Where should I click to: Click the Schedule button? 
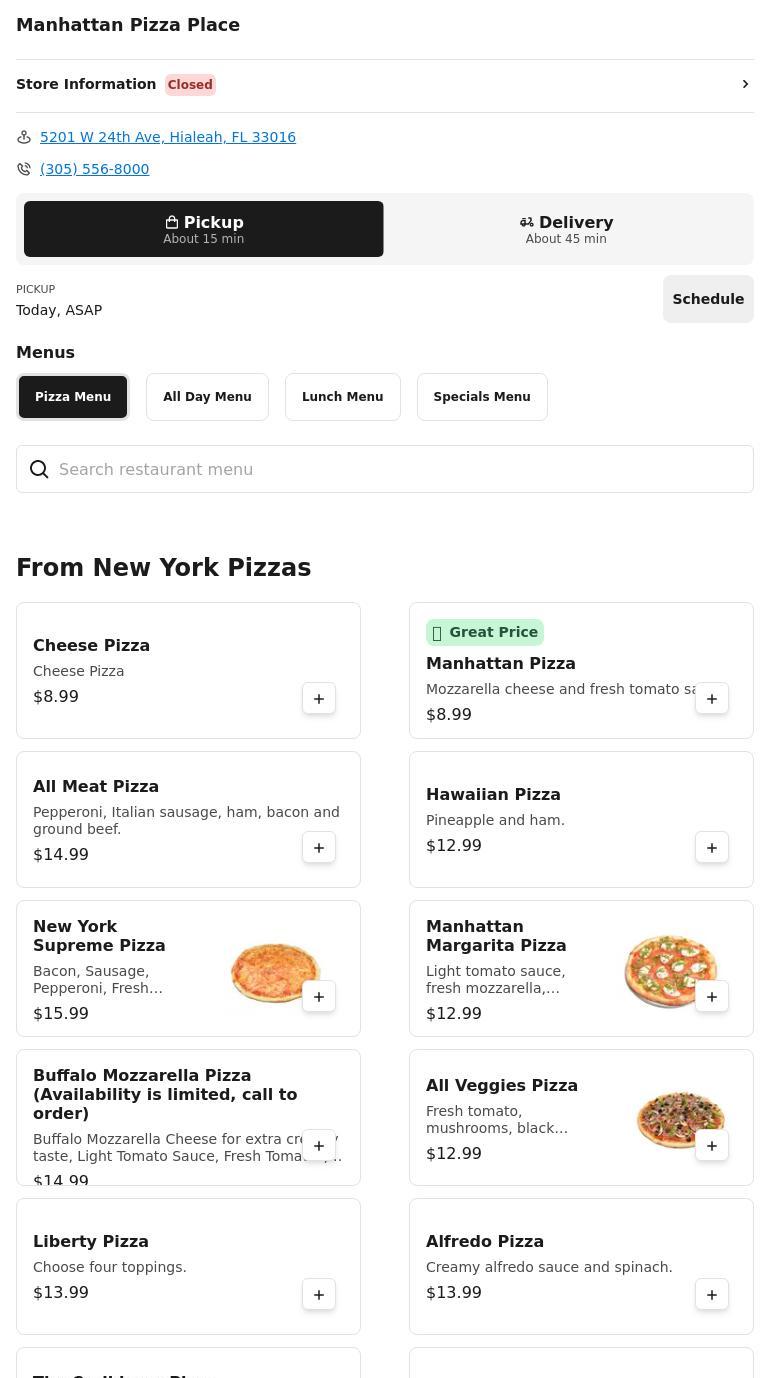coord(708,299)
